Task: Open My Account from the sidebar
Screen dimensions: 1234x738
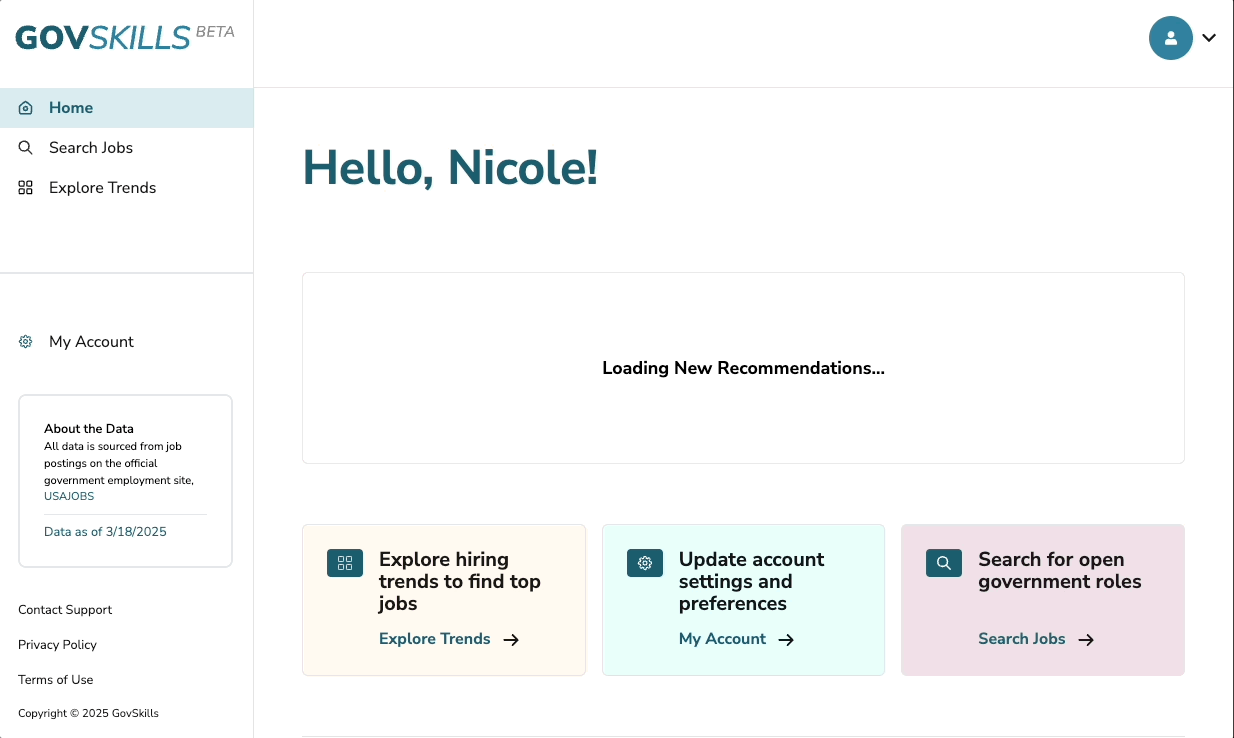Action: [91, 342]
